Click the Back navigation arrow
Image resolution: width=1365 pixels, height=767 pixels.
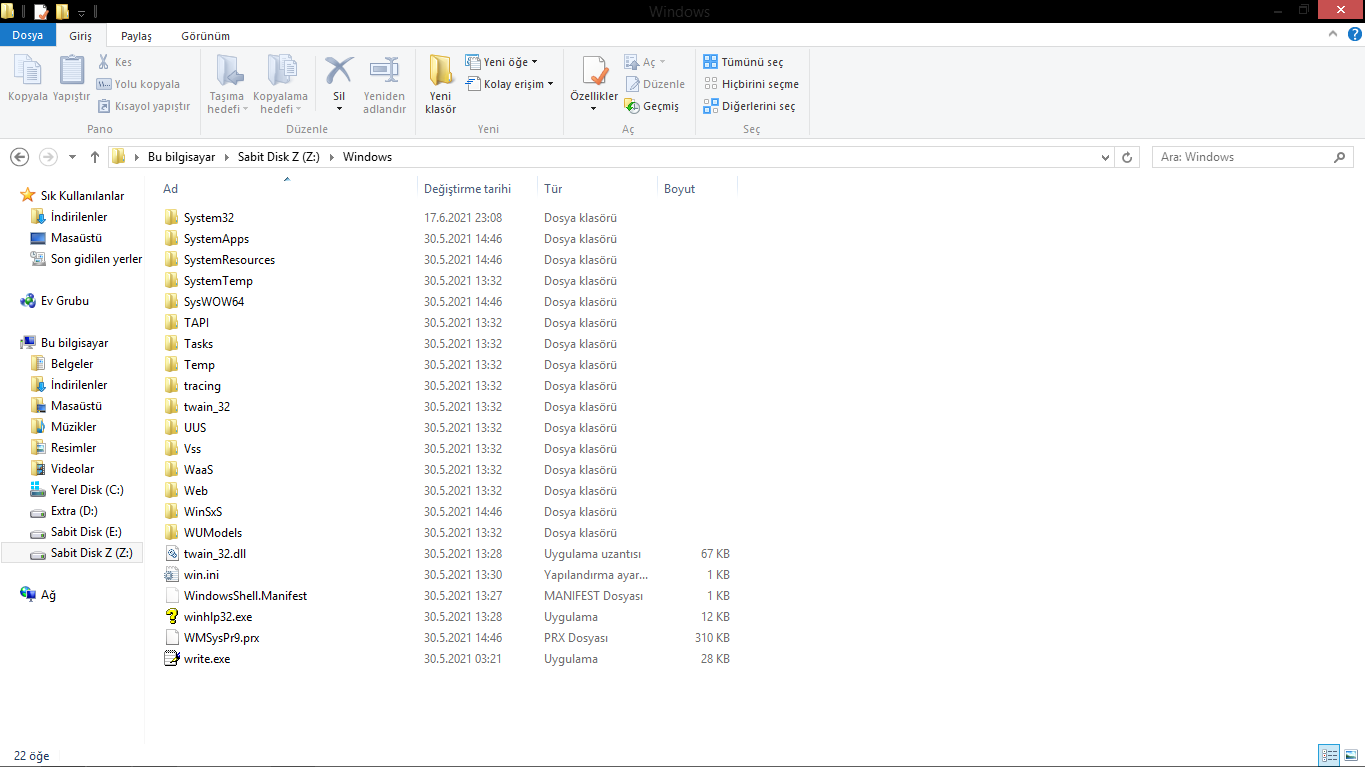coord(19,157)
